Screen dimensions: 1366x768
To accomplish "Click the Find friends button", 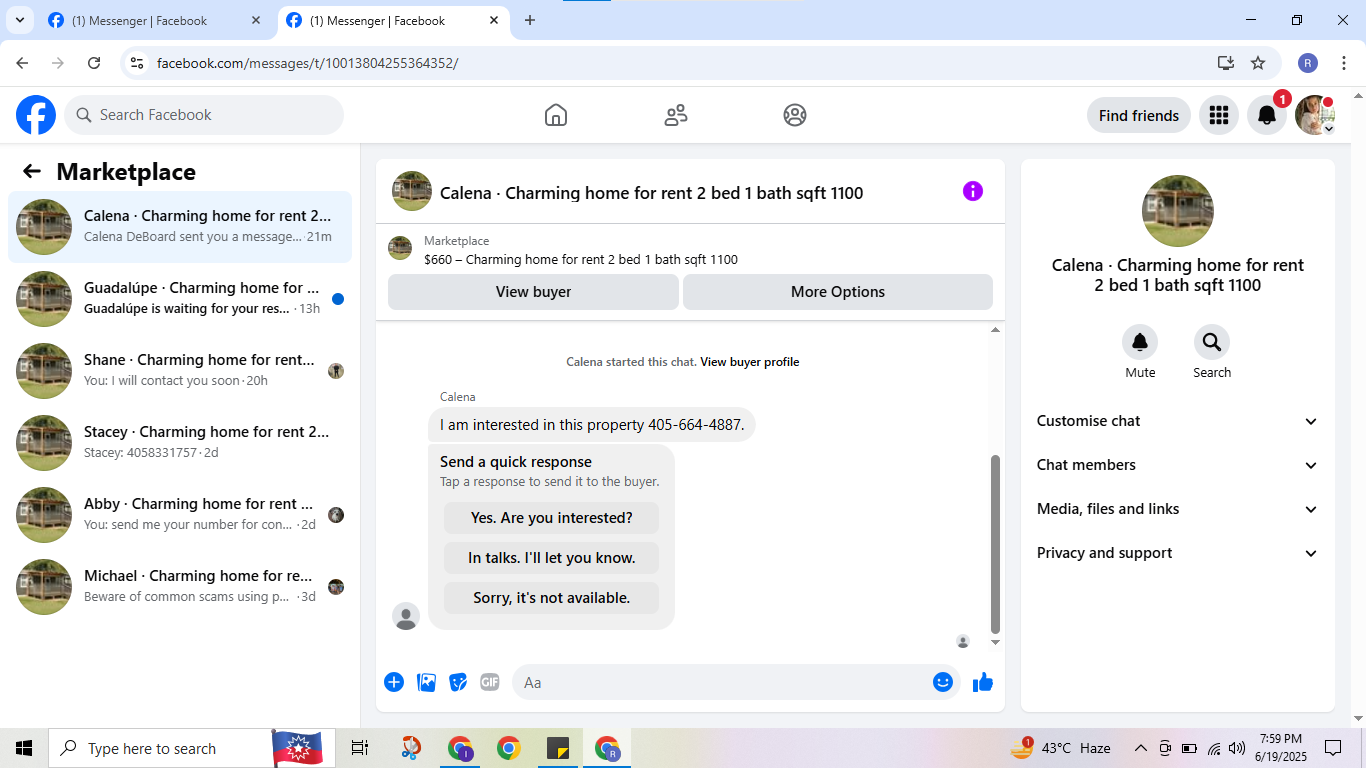I will point(1139,115).
